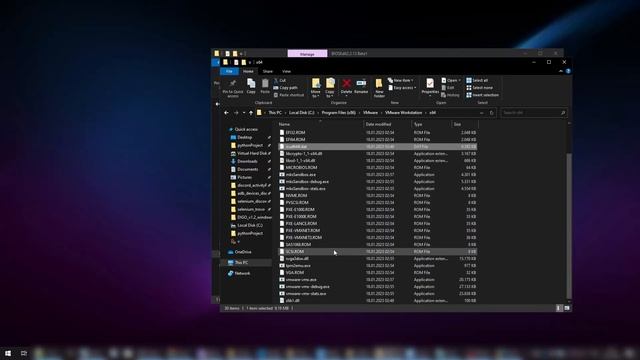Click Manage tab in the background window

coord(307,53)
